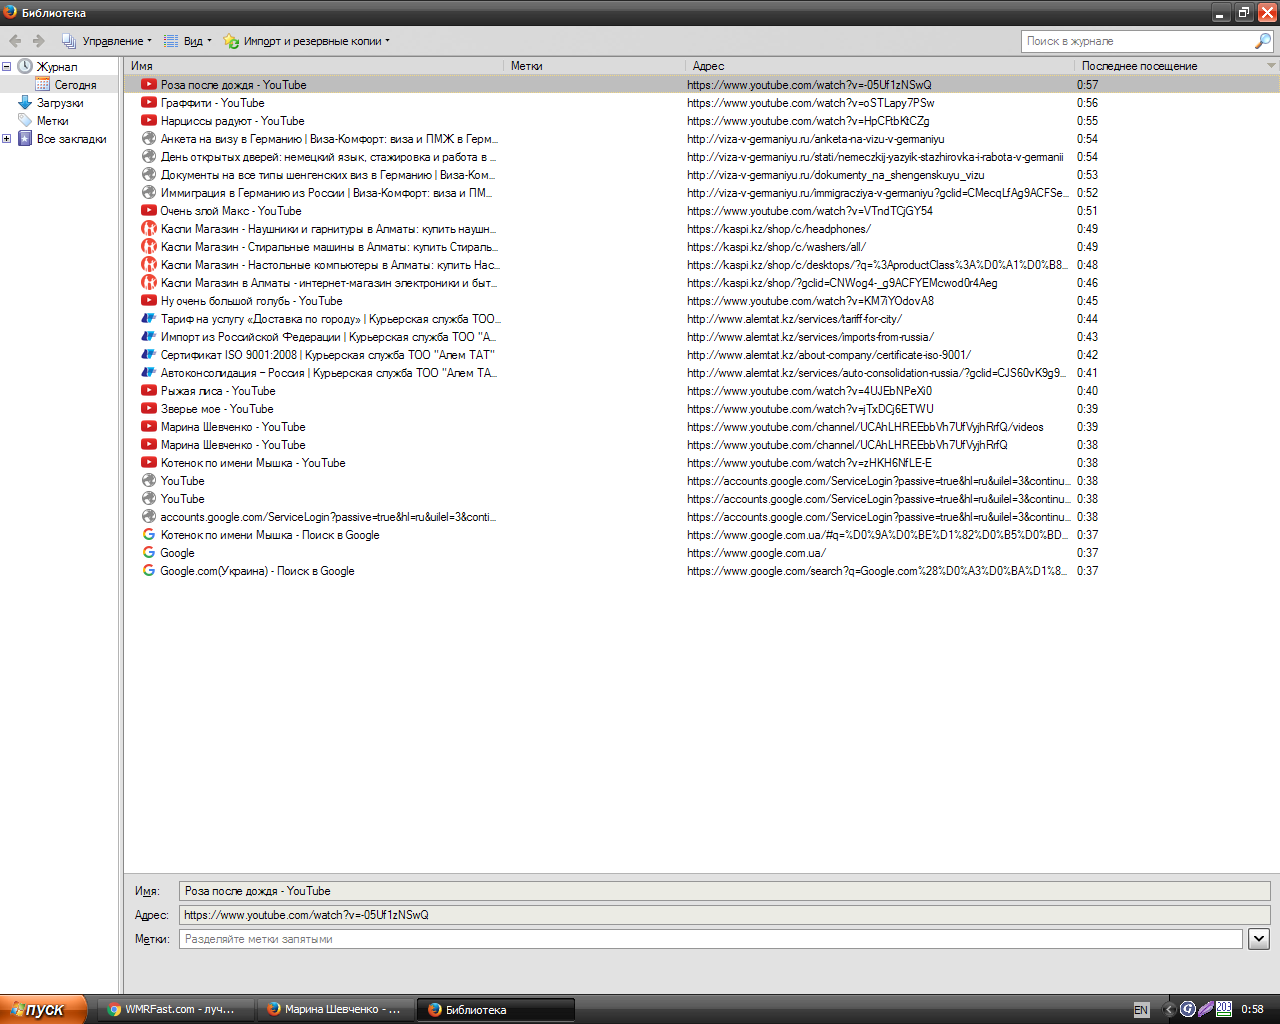The image size is (1280, 1024).
Task: Click the Библиотека taskbar button
Action: pos(495,1010)
